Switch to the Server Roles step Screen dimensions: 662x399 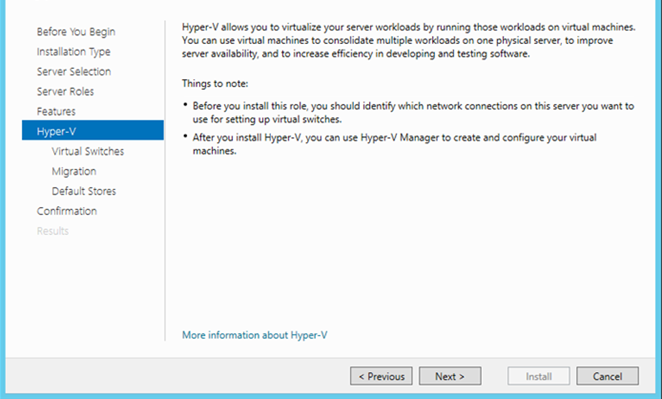point(65,91)
